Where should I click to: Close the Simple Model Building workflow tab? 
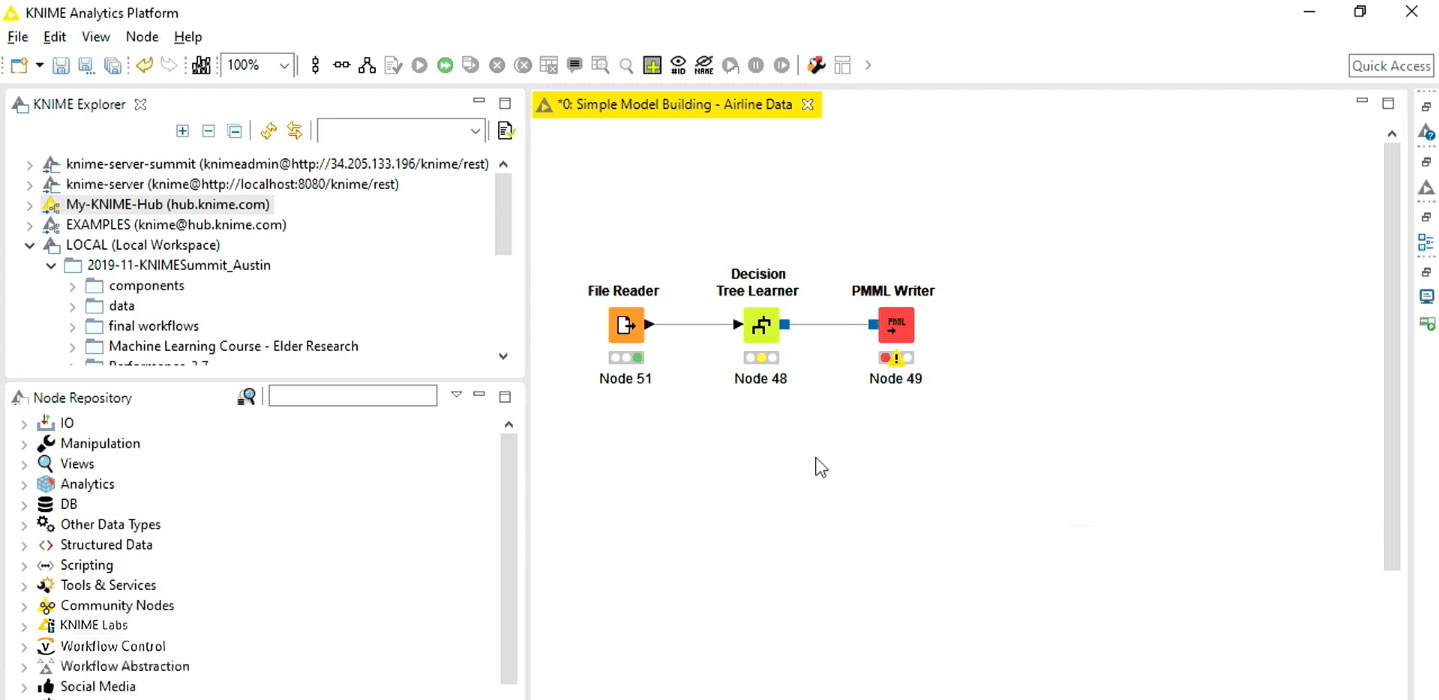click(808, 104)
